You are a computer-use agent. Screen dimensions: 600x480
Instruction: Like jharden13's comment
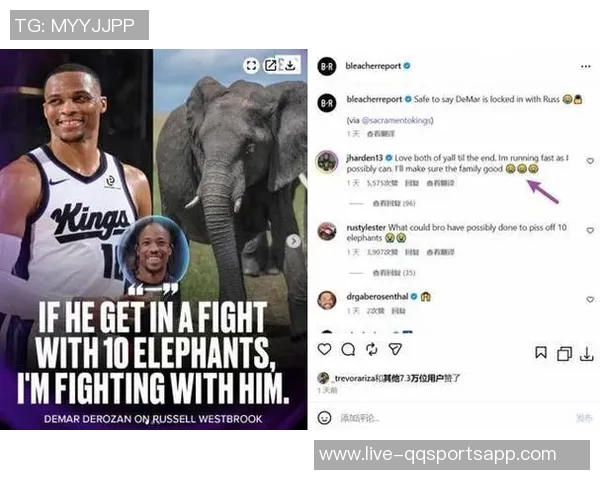(590, 161)
